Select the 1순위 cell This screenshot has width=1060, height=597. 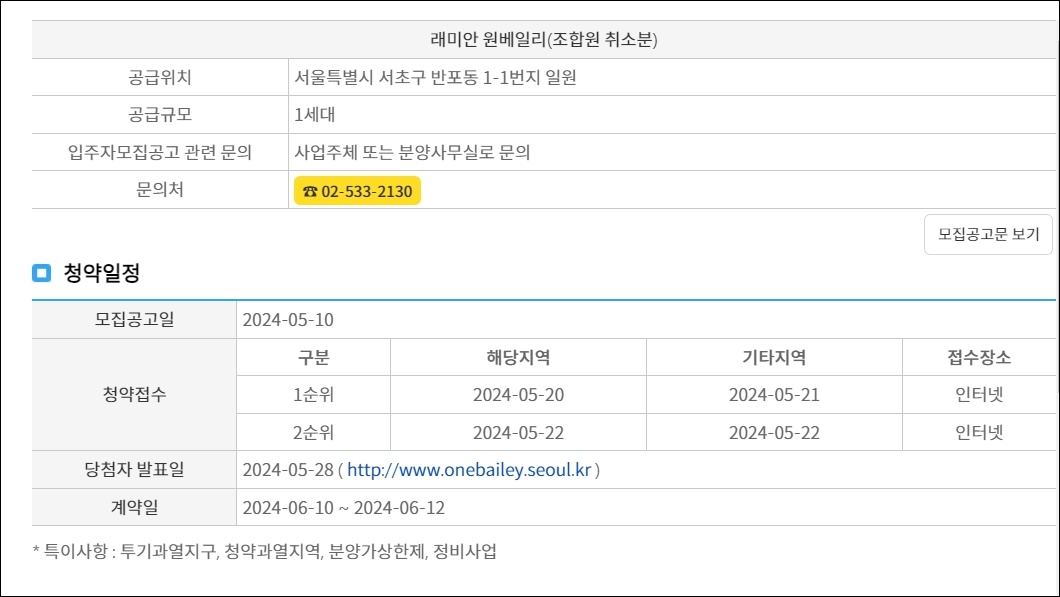pos(314,395)
